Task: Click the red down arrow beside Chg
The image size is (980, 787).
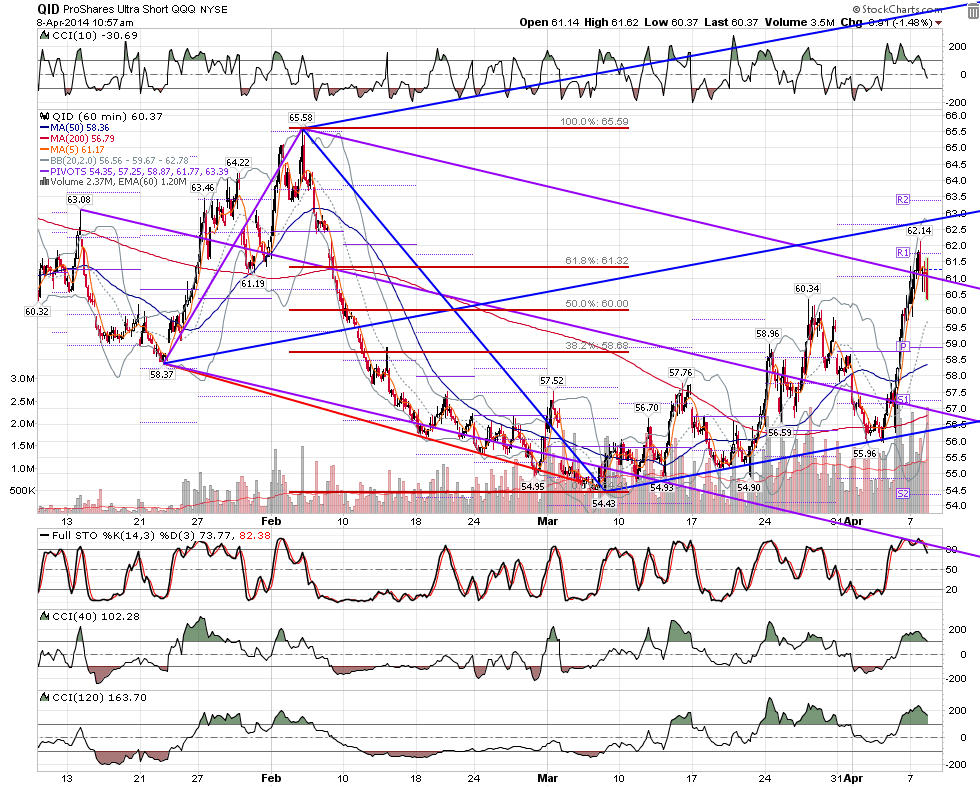Action: 939,23
